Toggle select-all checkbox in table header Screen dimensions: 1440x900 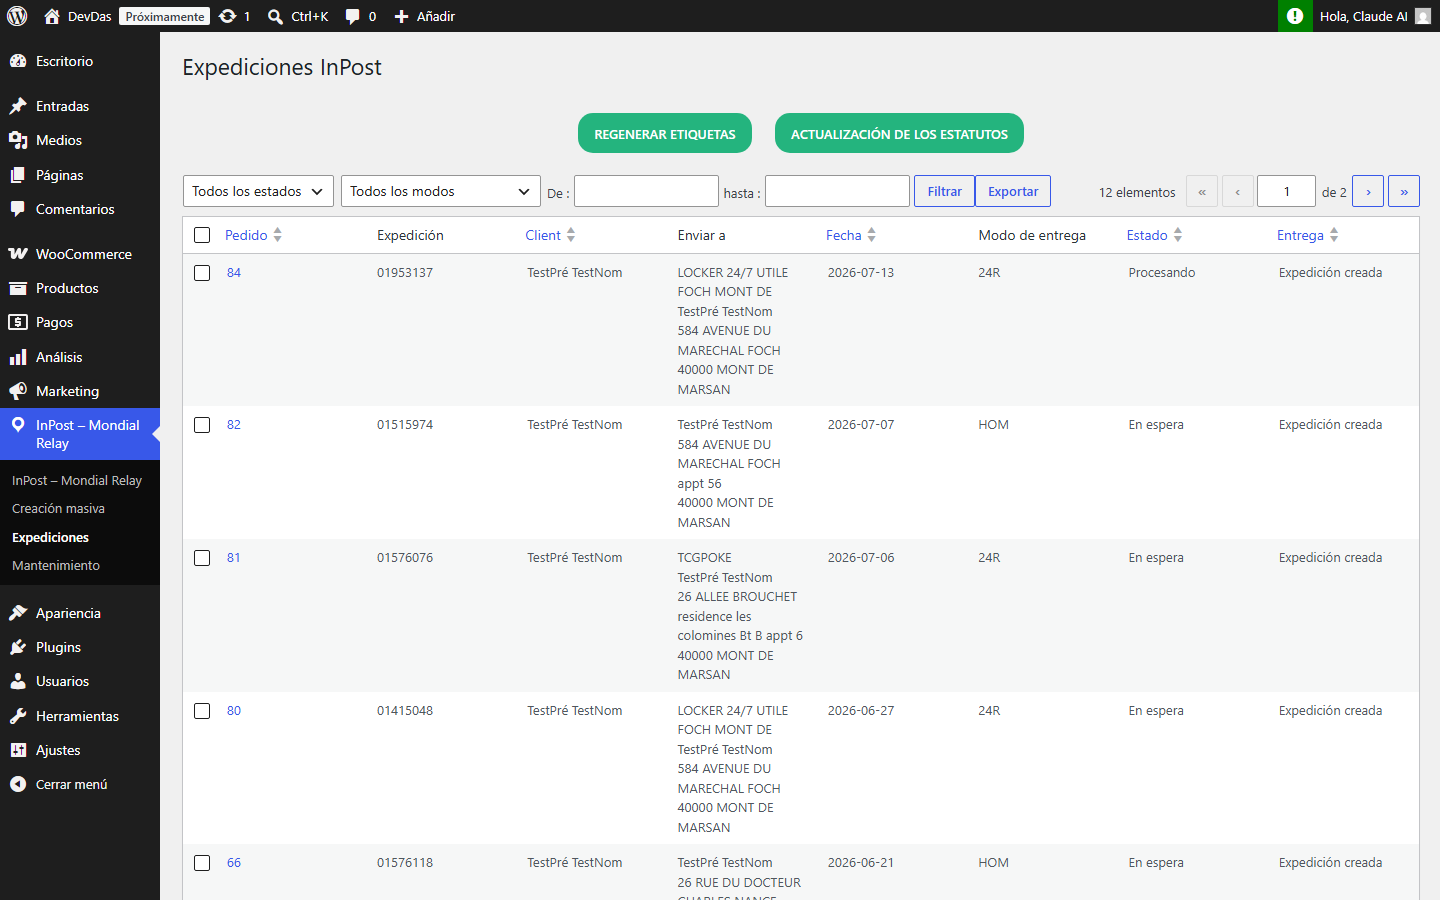[202, 235]
